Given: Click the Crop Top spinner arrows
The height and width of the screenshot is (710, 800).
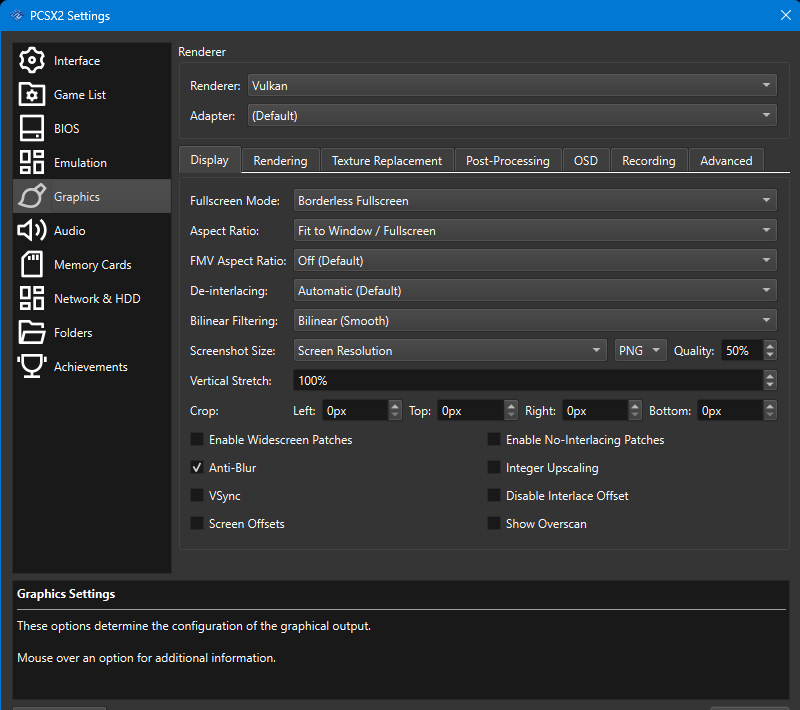Looking at the screenshot, I should point(511,411).
